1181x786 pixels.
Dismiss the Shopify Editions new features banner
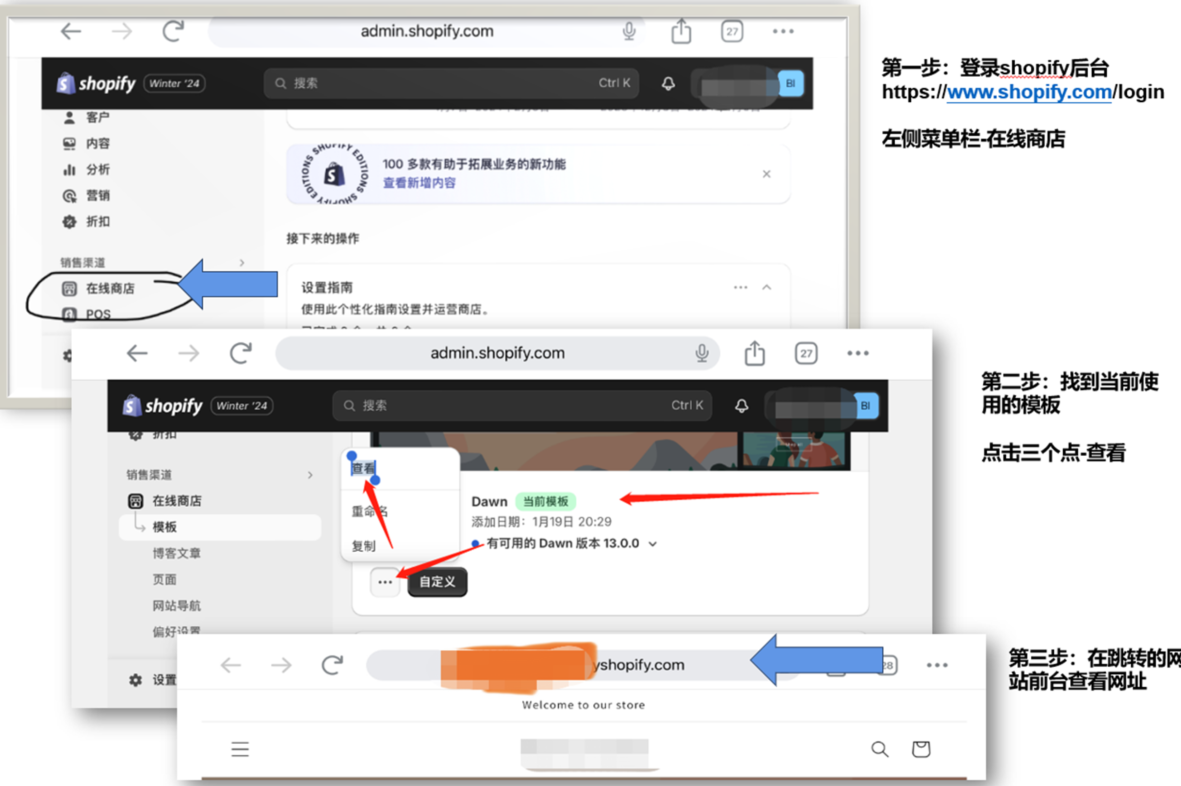766,174
